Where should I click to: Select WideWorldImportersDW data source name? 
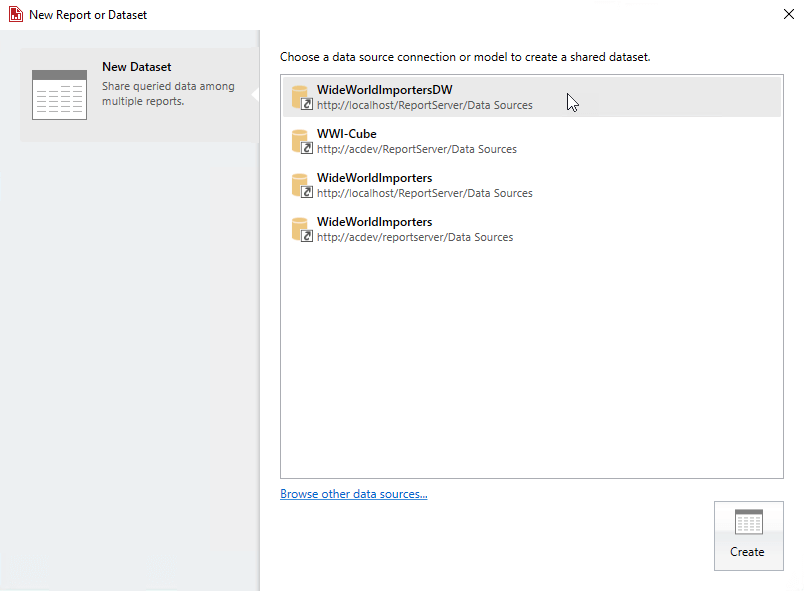pos(385,90)
